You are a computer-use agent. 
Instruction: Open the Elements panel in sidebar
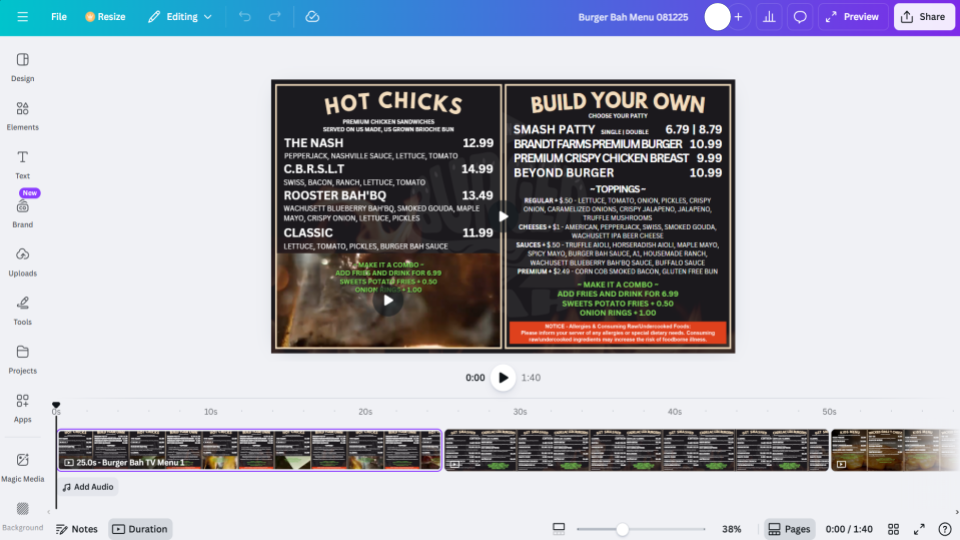(x=22, y=115)
